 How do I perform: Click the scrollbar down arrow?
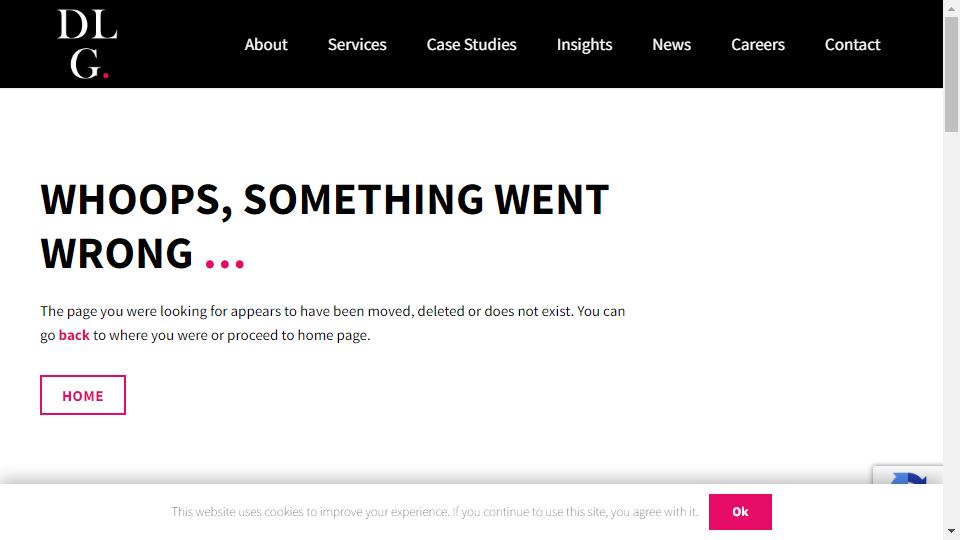point(951,531)
